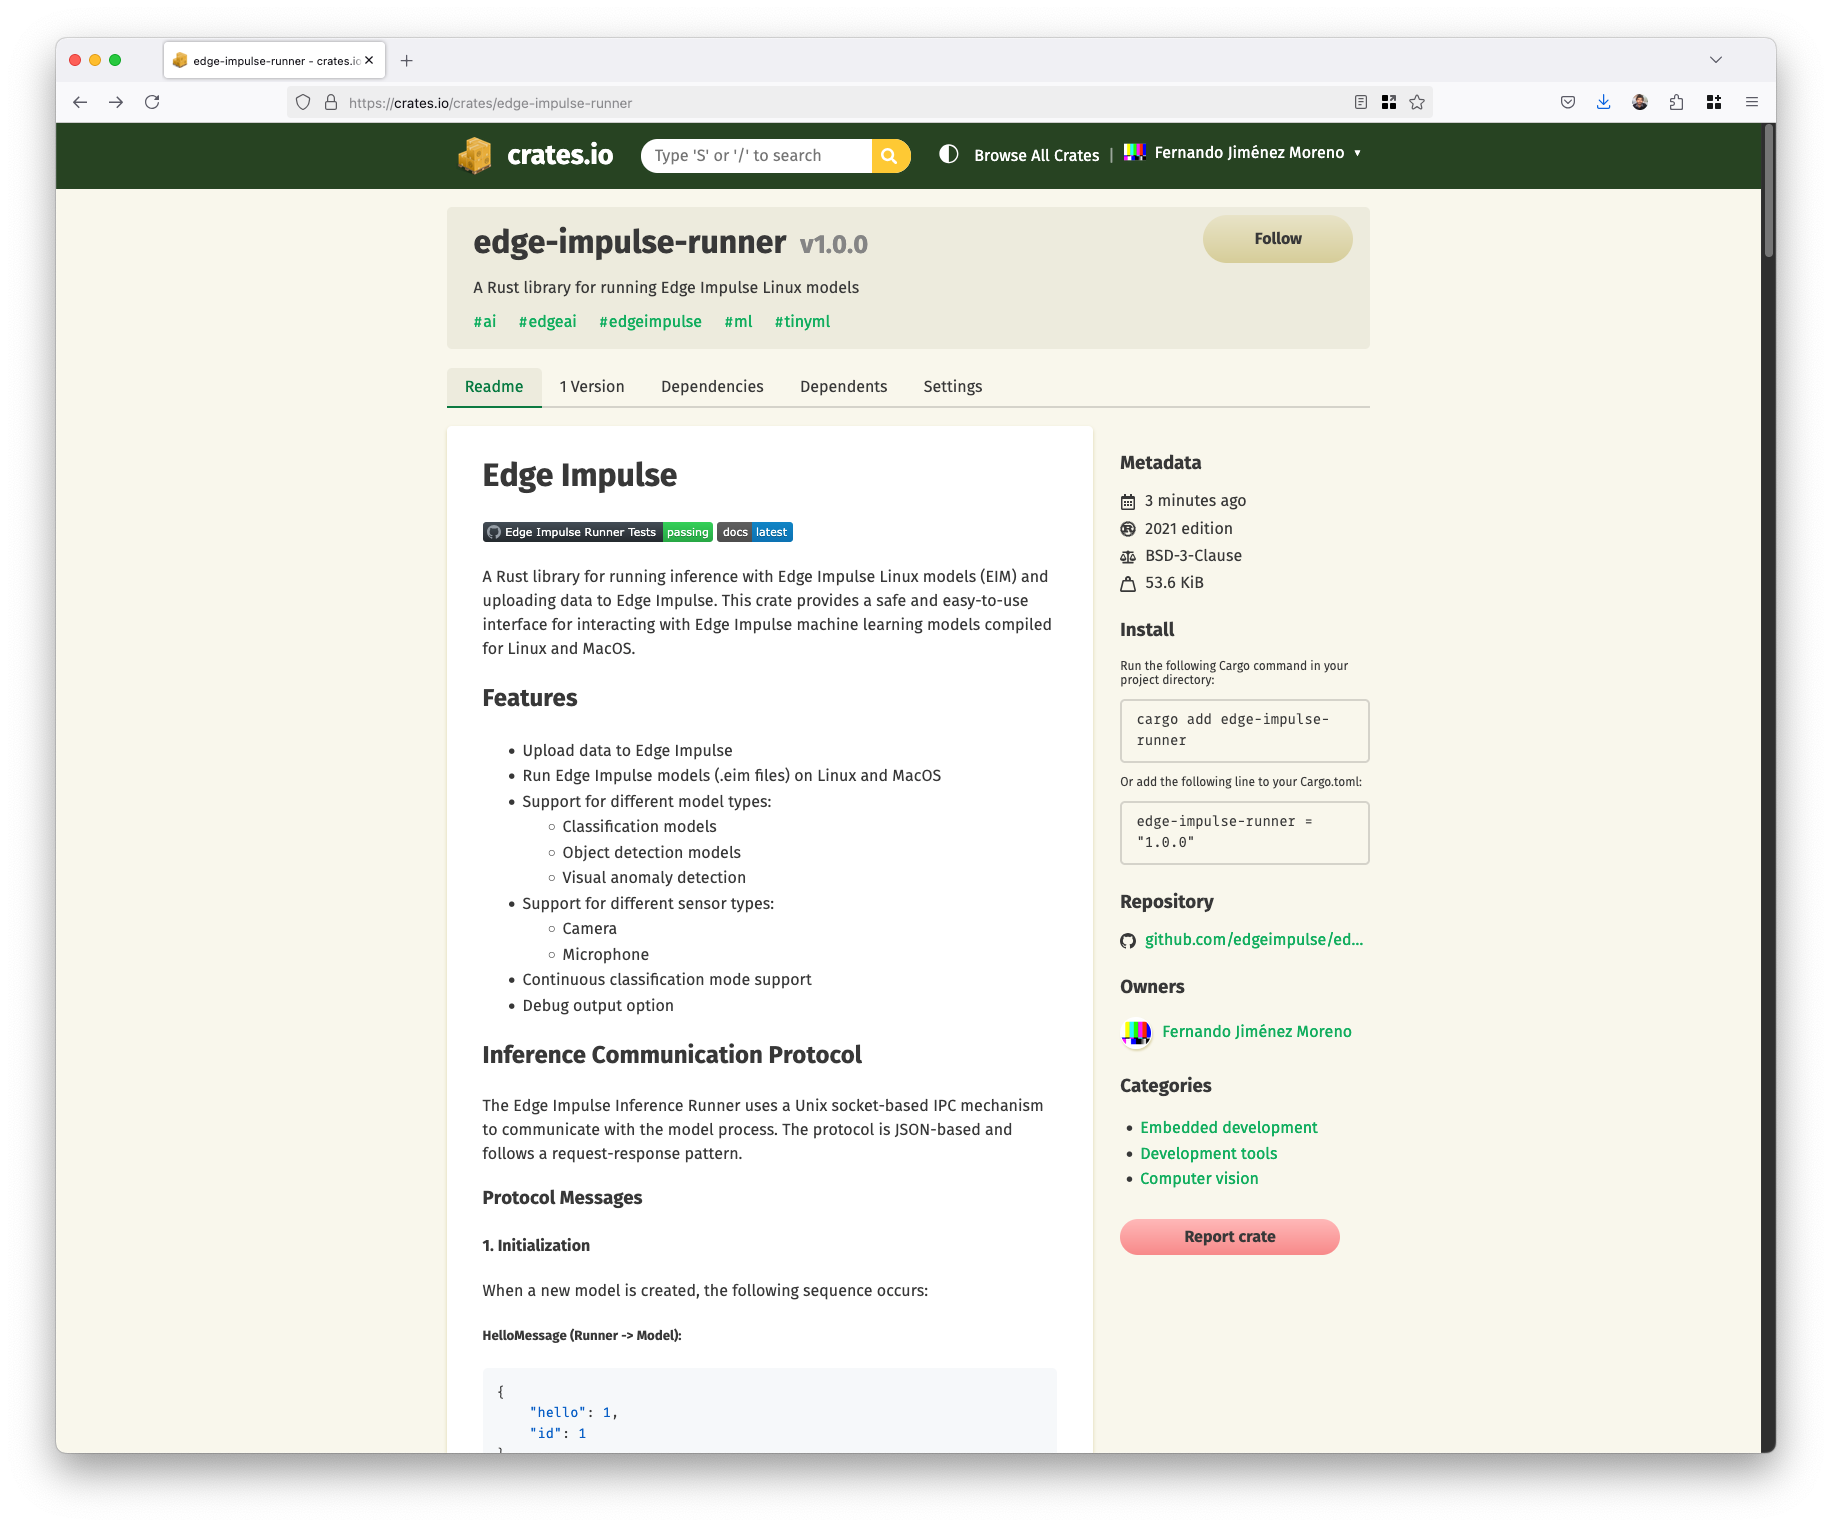Viewport: 1832px width, 1527px height.
Task: Click the page vertical scrollbar thumb
Action: [x=1768, y=190]
